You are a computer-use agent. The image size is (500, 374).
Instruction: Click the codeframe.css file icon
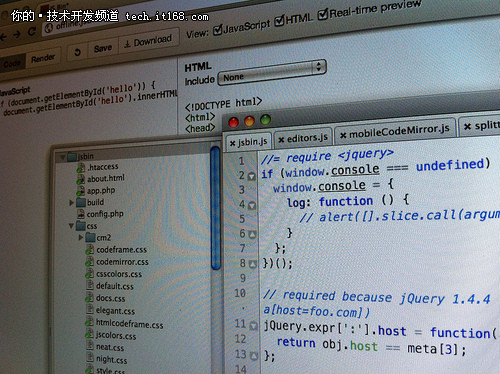coord(89,250)
